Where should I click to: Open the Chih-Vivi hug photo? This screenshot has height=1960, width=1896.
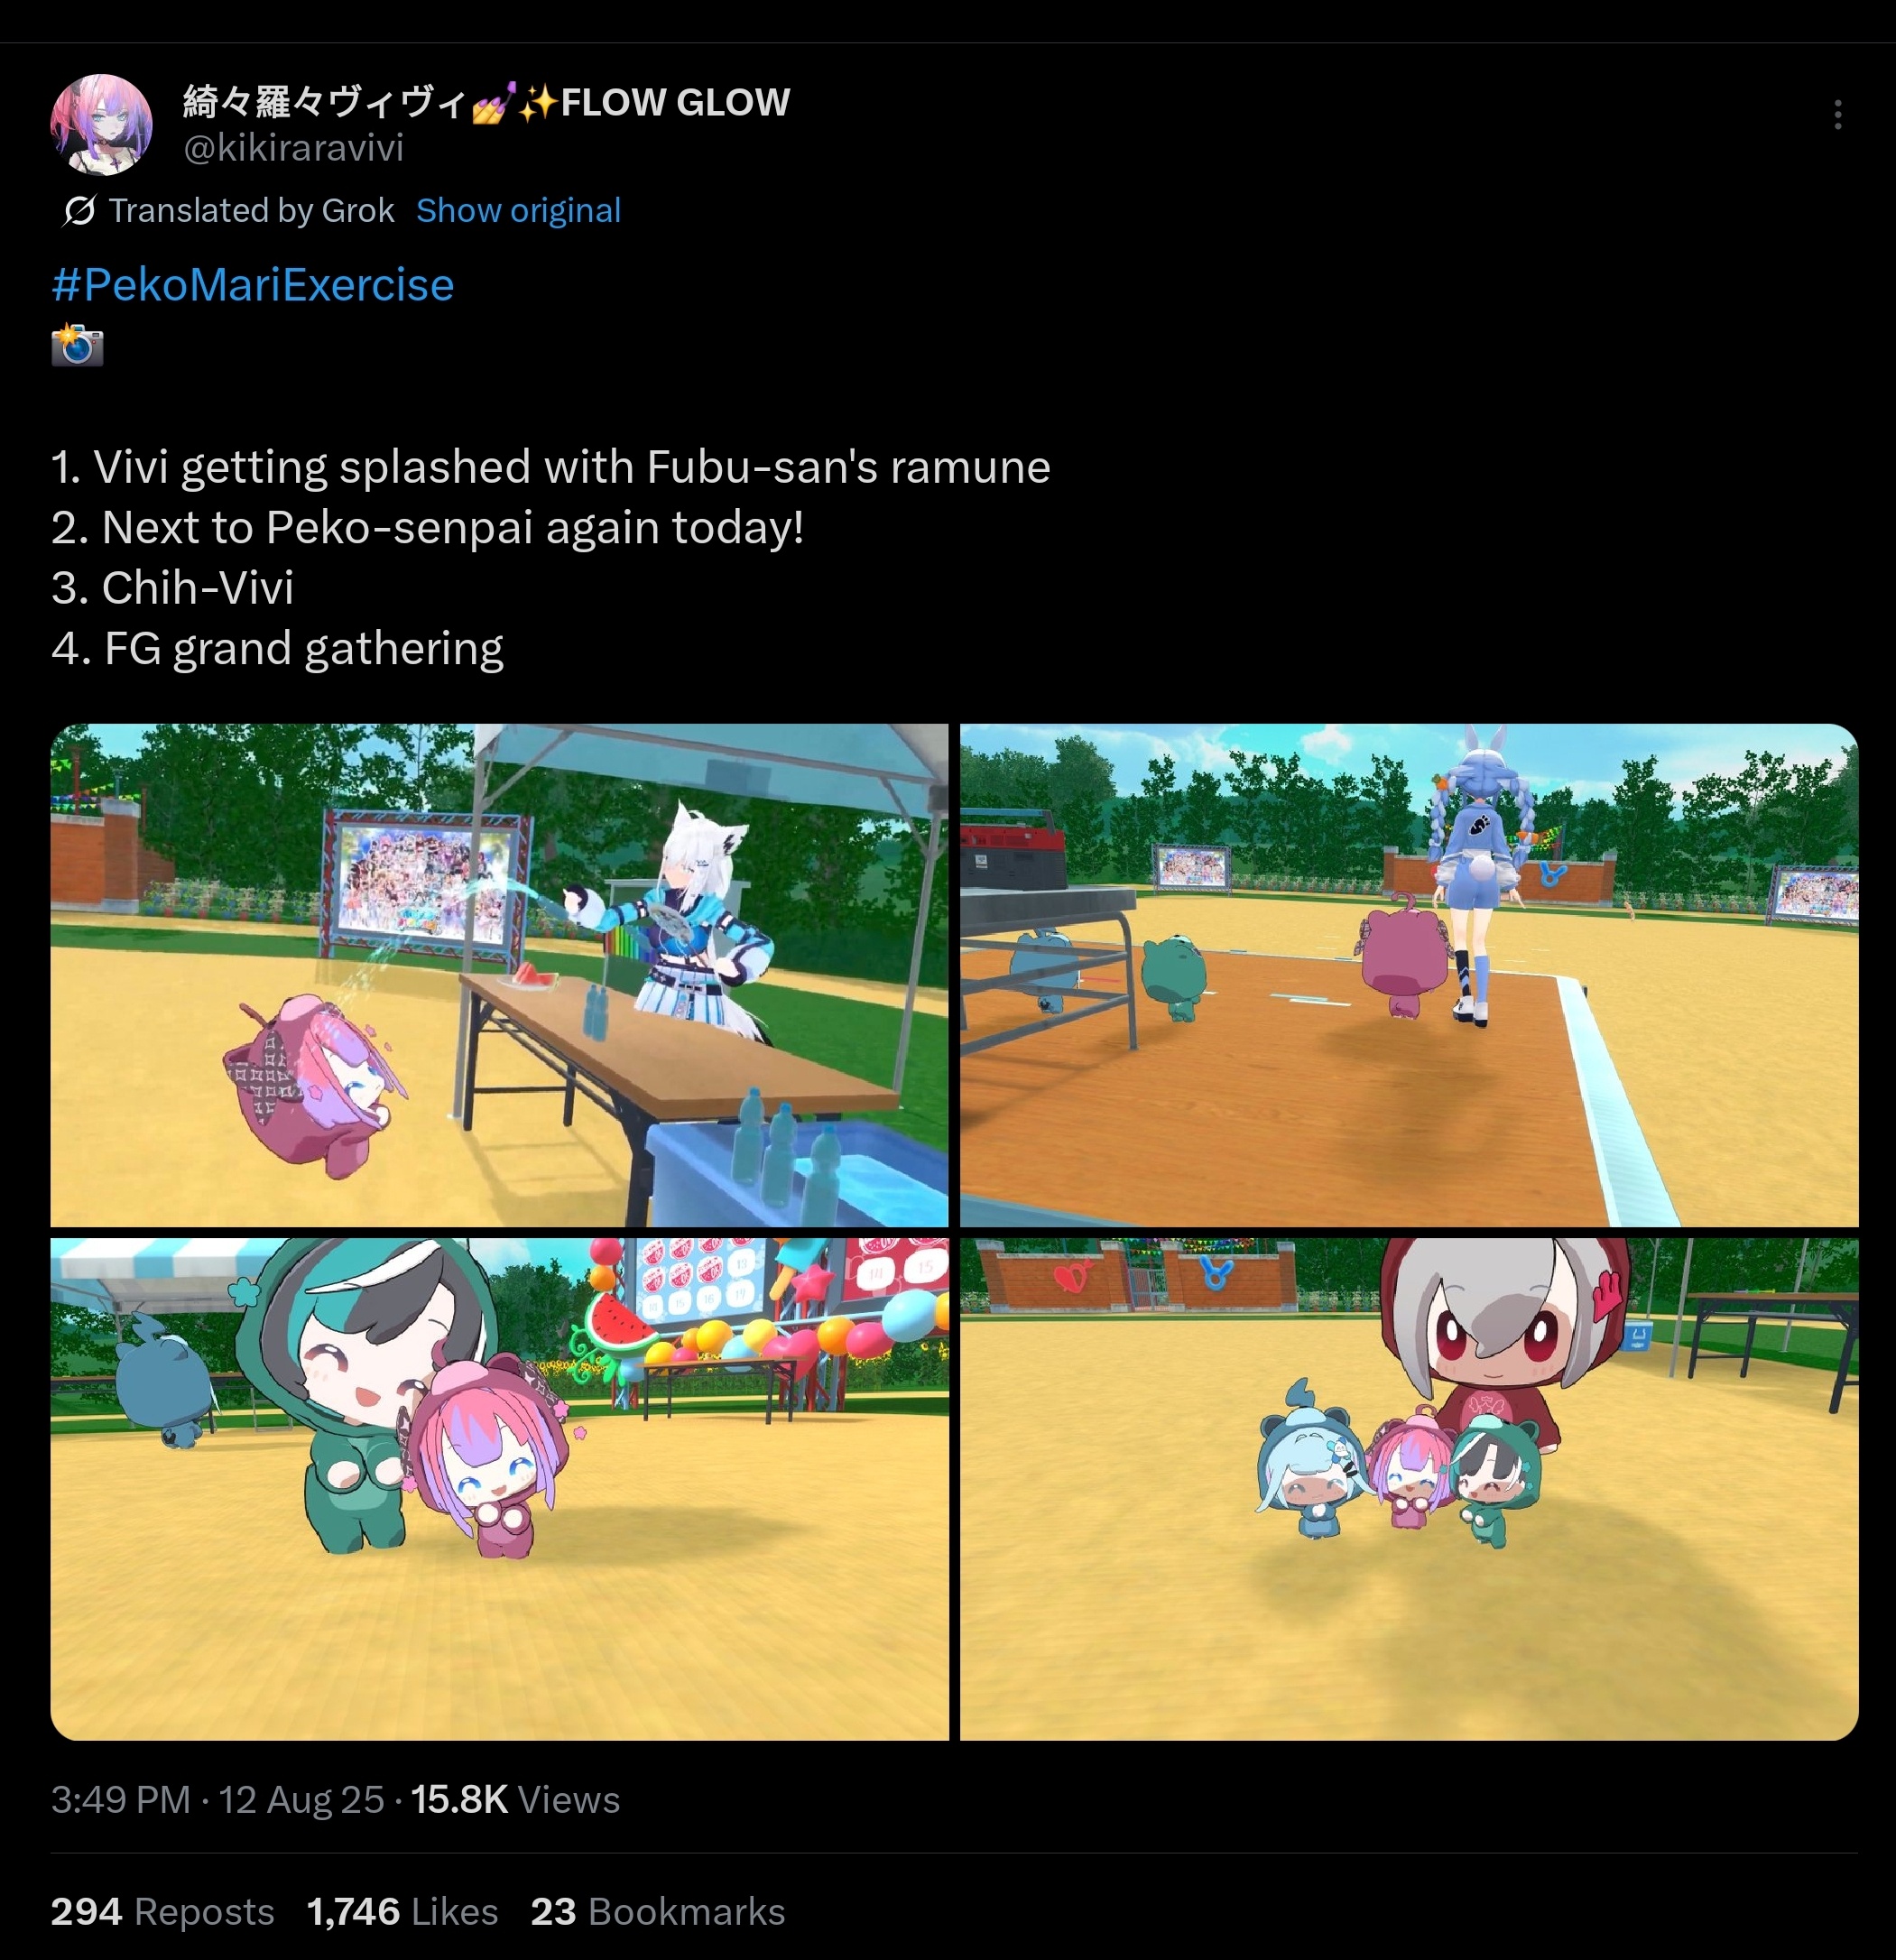point(499,1489)
